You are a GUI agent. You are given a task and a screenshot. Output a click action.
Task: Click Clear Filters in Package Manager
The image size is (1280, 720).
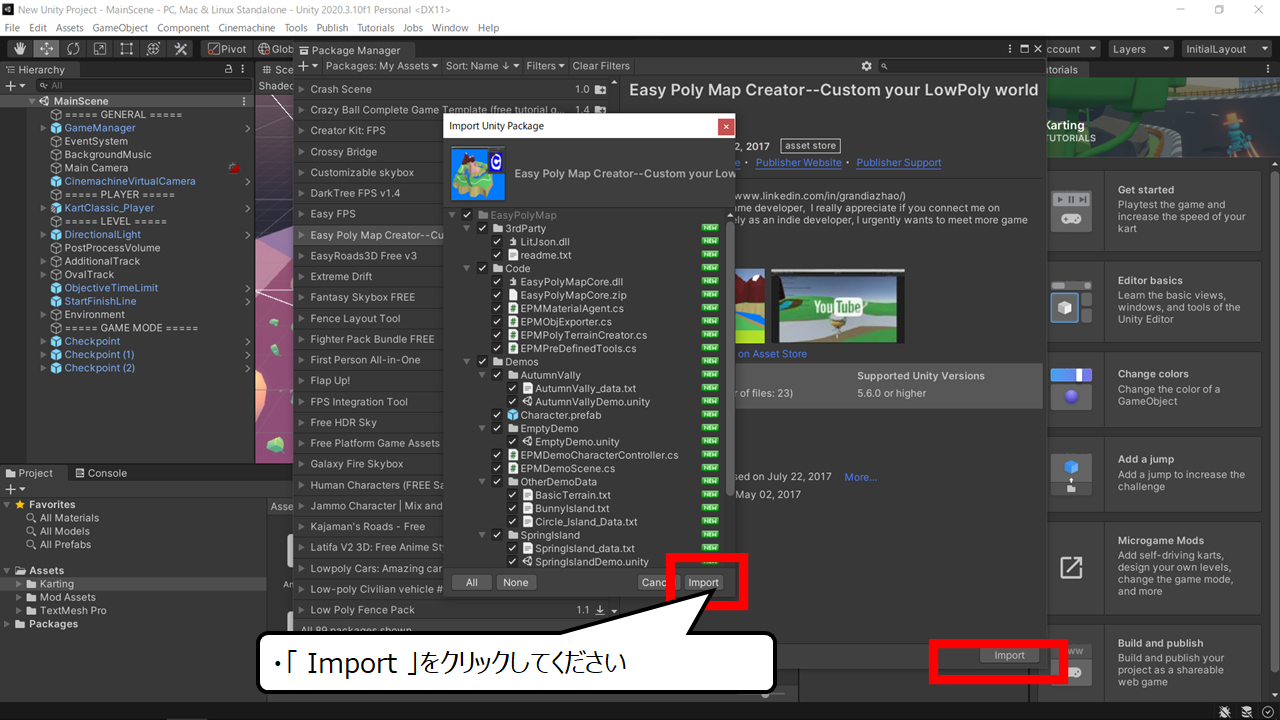601,66
